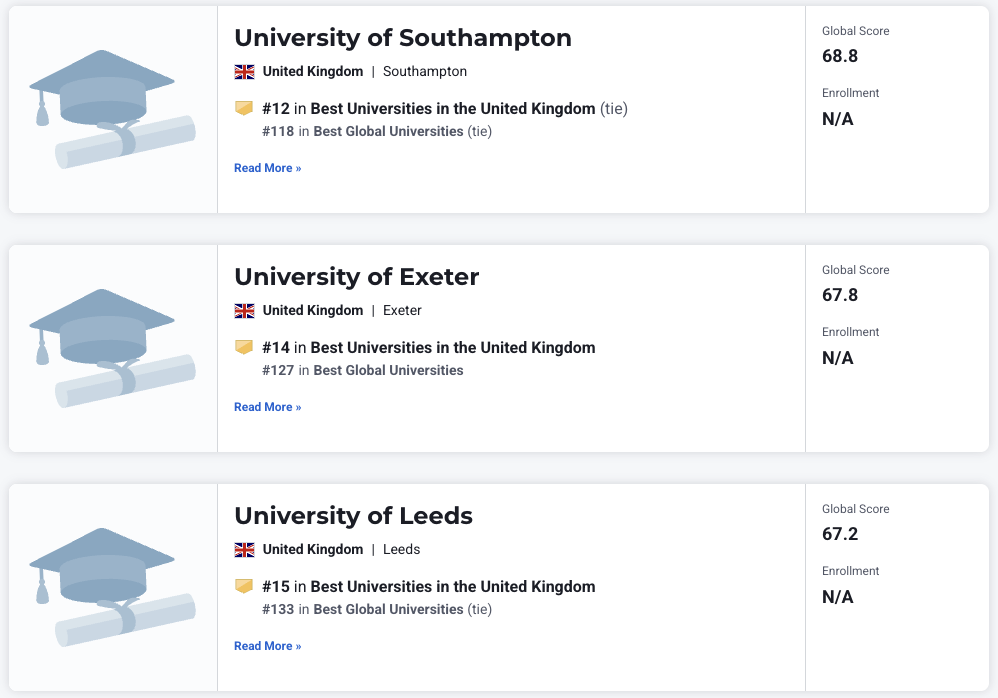Screen dimensions: 998x698
Task: Click Leeds' Global Score value 67.2
Action: coord(840,534)
